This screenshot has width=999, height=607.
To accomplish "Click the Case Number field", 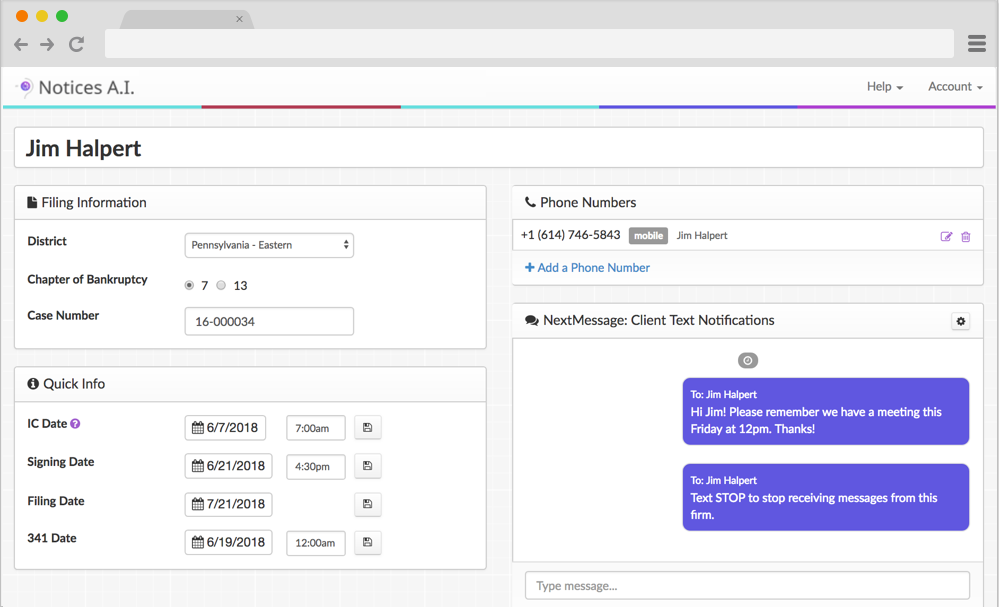I will 269,321.
